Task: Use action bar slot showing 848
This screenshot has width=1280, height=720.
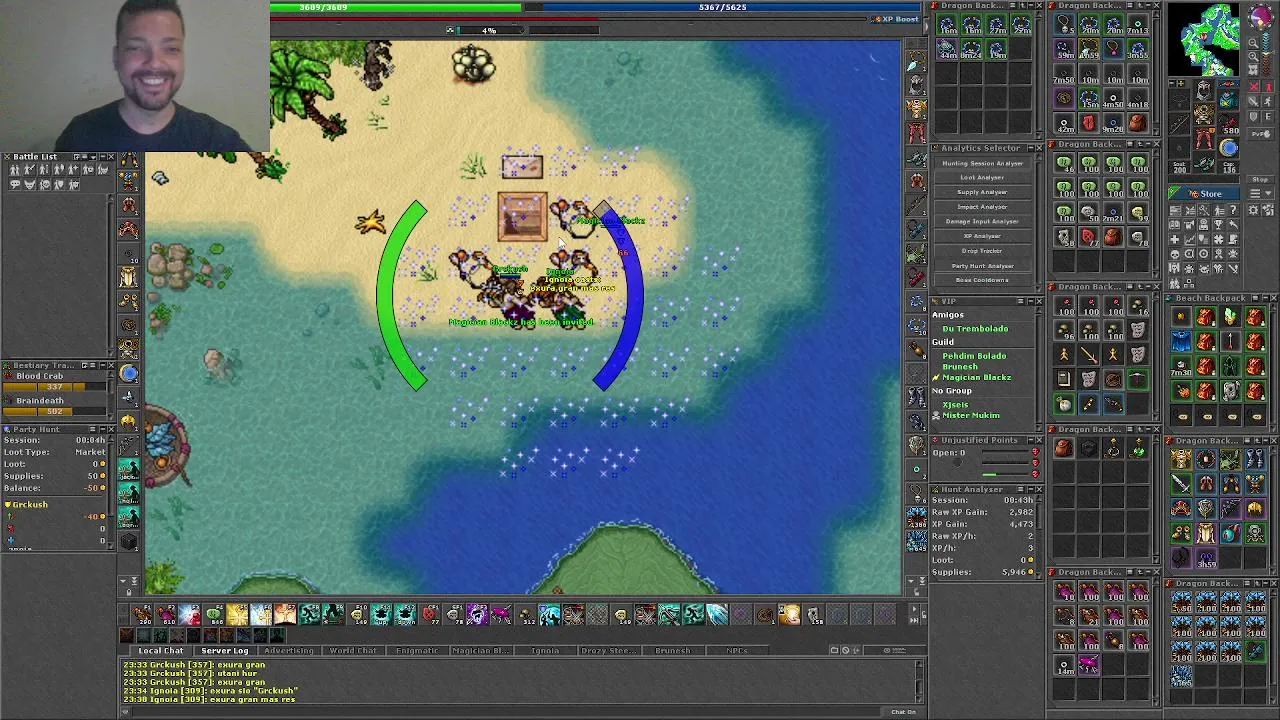Action: [214, 616]
